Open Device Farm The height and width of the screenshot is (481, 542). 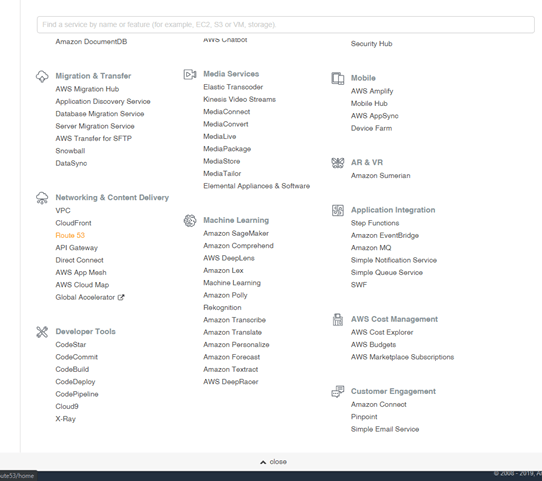(x=371, y=129)
